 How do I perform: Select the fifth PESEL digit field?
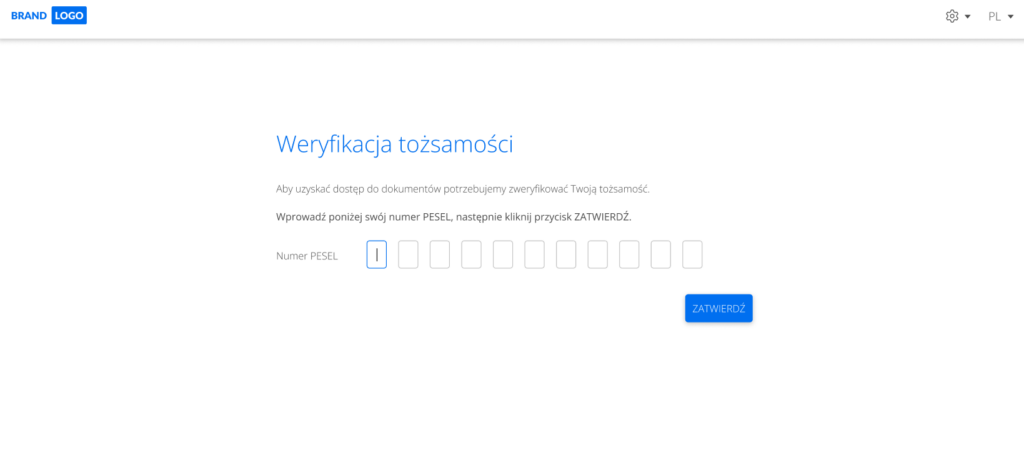point(503,255)
